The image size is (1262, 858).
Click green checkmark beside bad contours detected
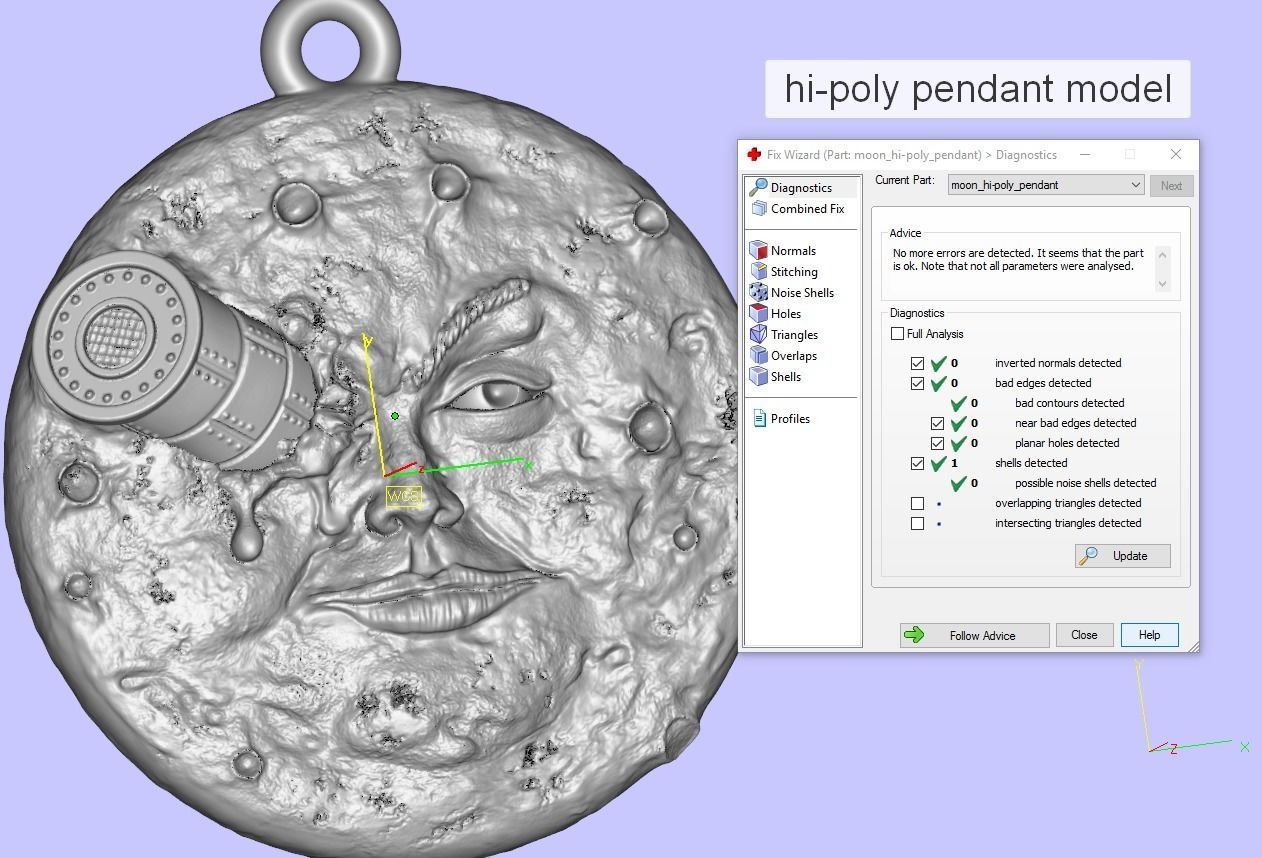[x=958, y=402]
